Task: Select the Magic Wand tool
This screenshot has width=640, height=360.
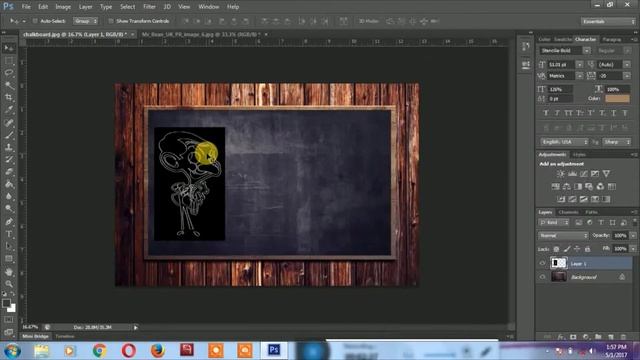Action: point(9,85)
